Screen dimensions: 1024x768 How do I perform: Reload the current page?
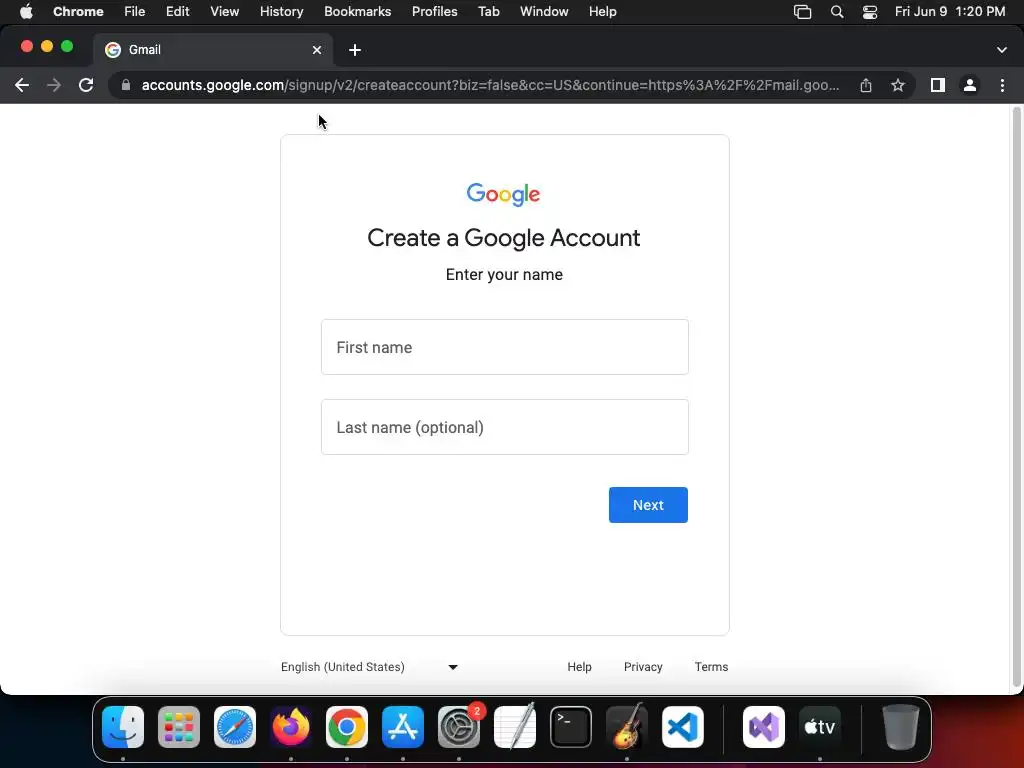tap(86, 85)
